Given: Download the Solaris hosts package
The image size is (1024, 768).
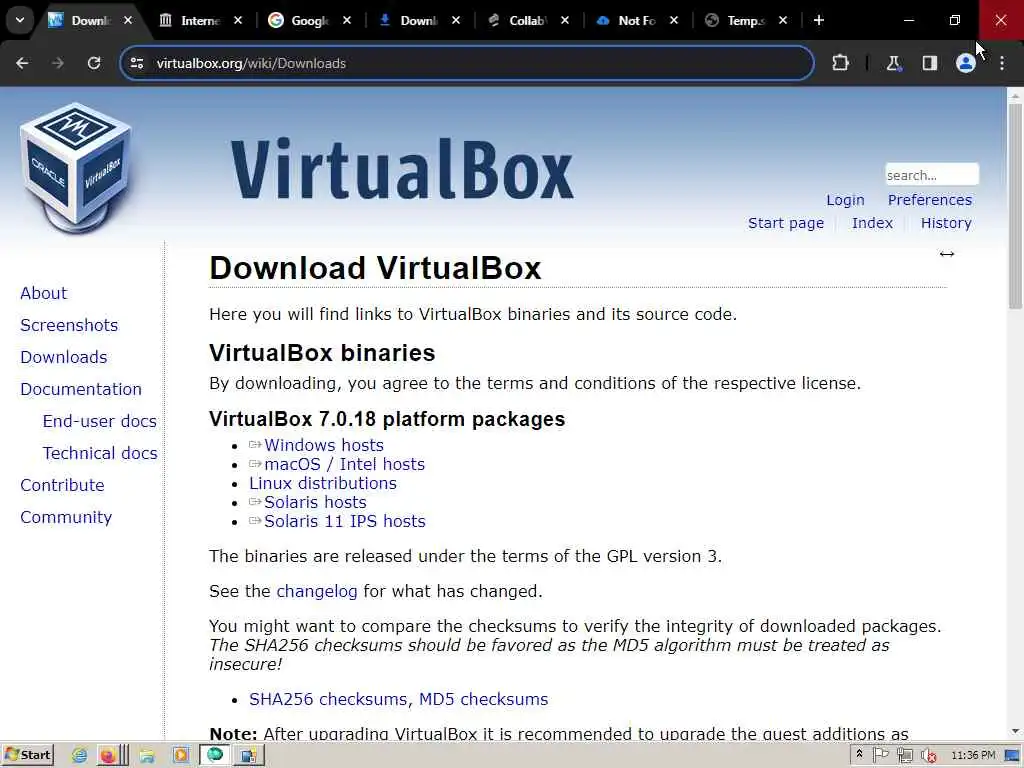Looking at the screenshot, I should coord(315,502).
